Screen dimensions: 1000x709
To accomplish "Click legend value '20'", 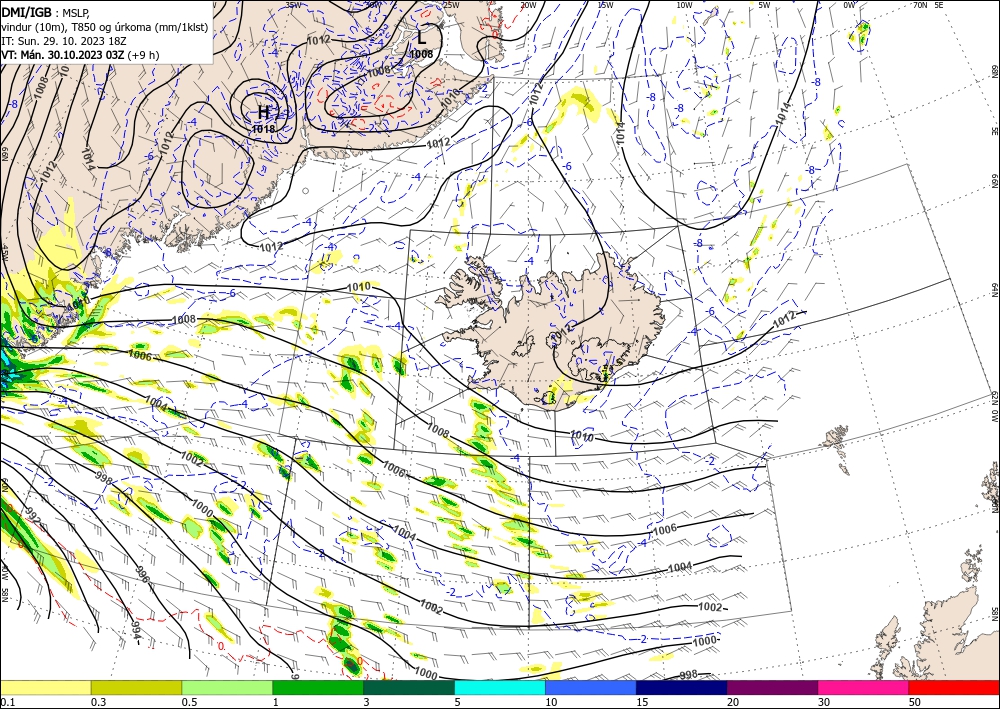I will (733, 702).
